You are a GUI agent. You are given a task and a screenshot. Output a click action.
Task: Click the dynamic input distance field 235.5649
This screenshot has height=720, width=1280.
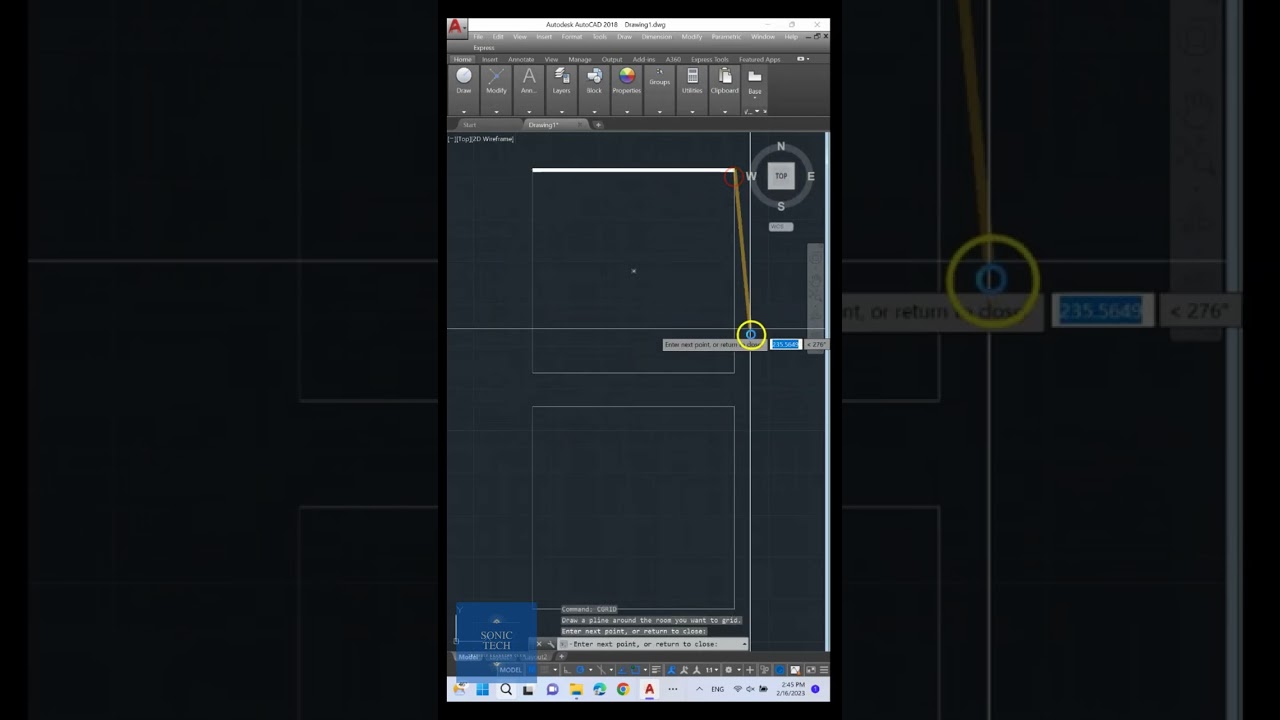tap(785, 344)
